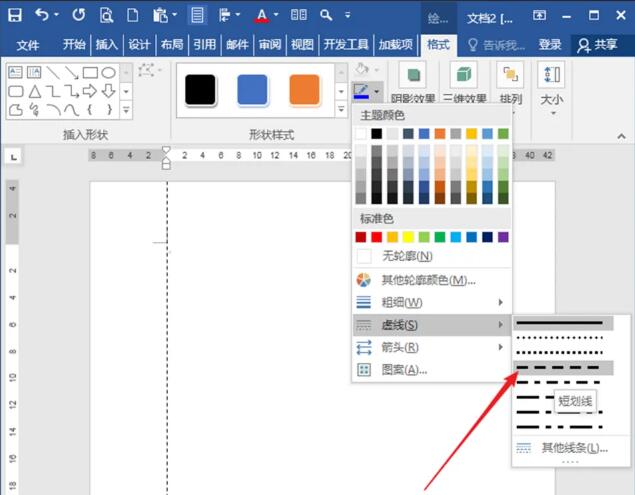
Task: Select the solid line style
Action: click(563, 323)
